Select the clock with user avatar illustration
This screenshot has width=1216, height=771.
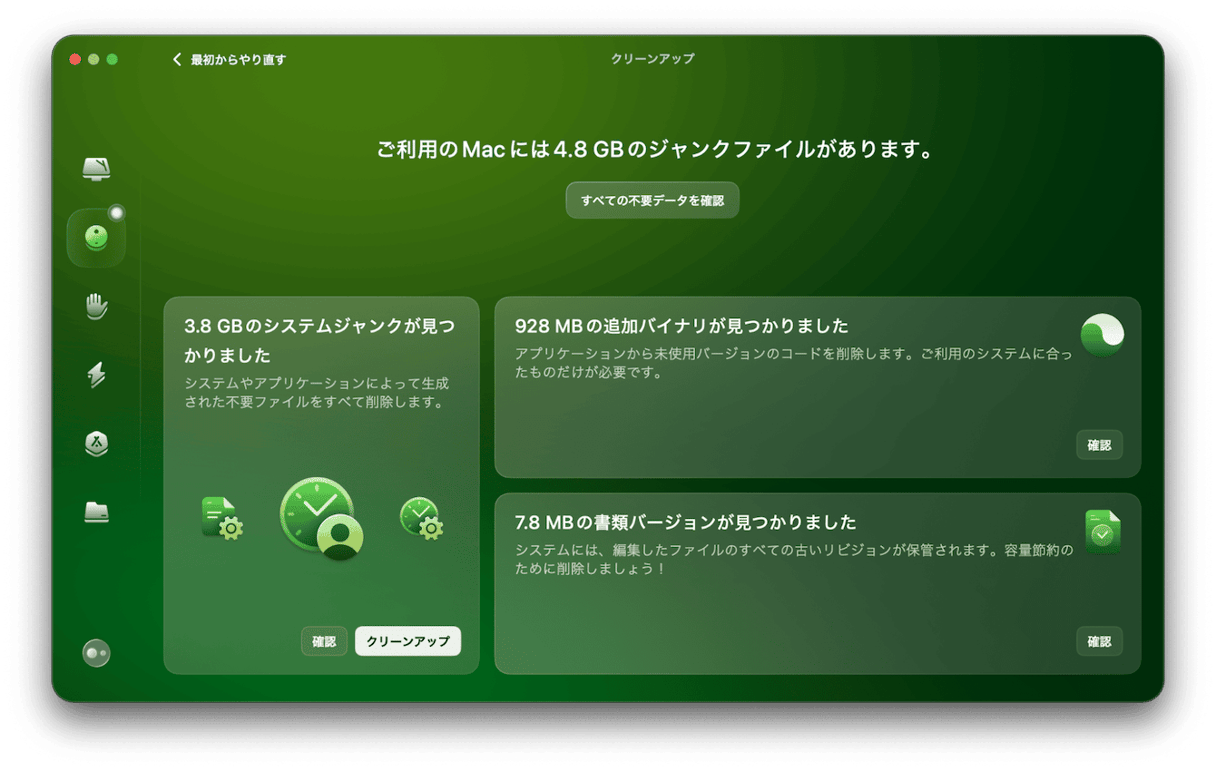tap(320, 520)
